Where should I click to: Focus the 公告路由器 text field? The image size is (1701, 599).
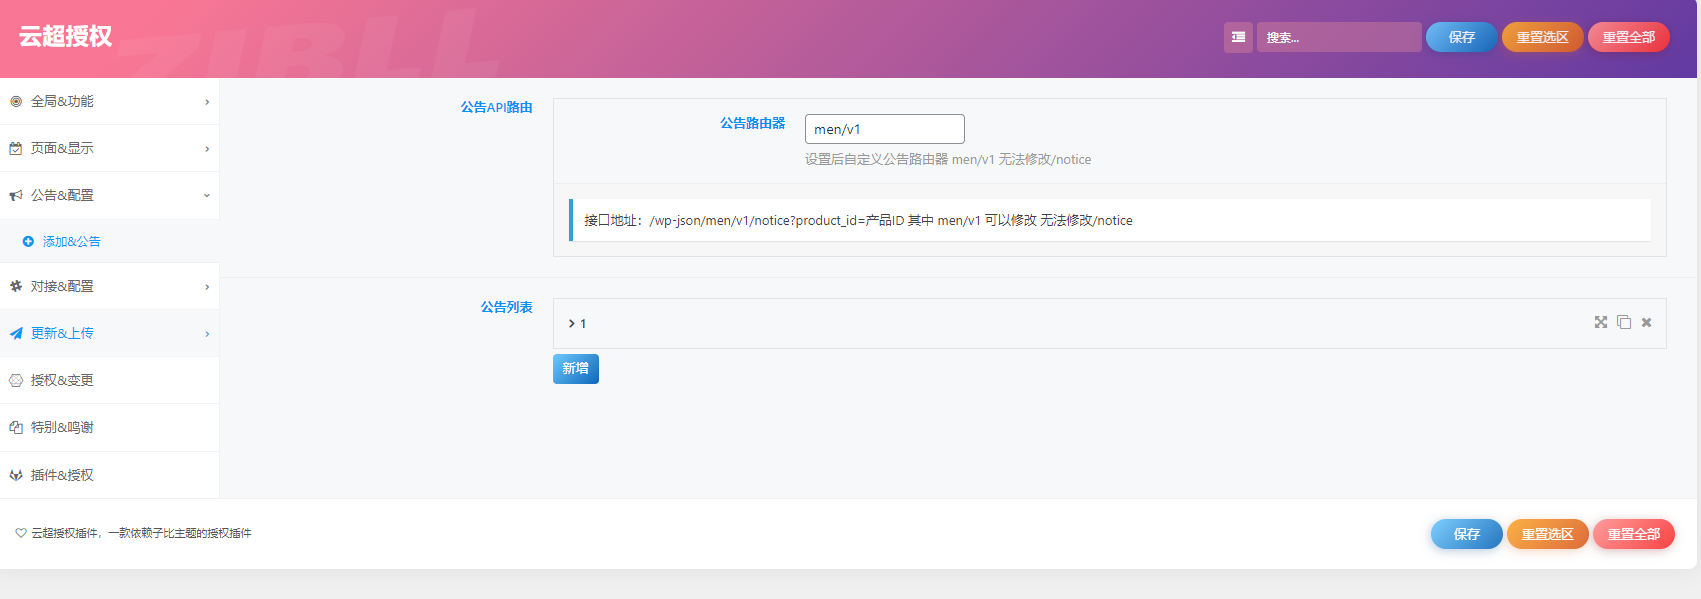click(x=884, y=129)
